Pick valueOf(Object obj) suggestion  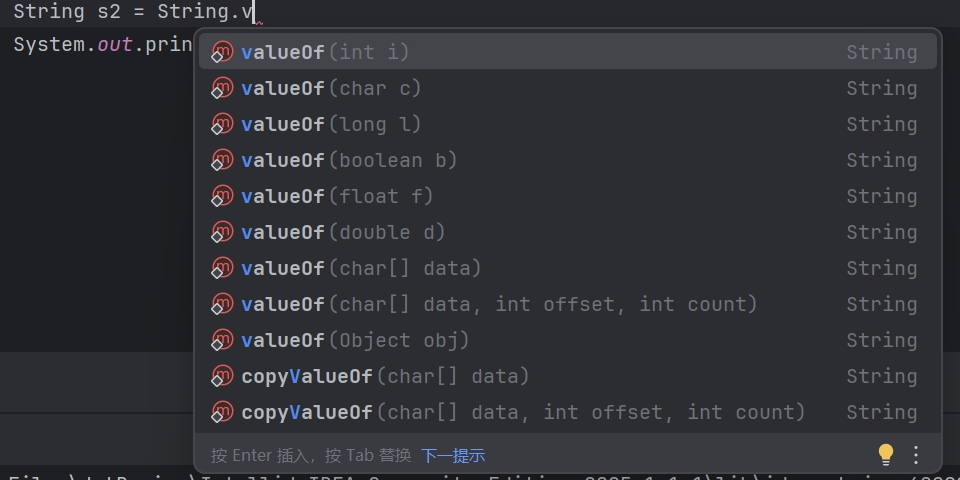(568, 340)
